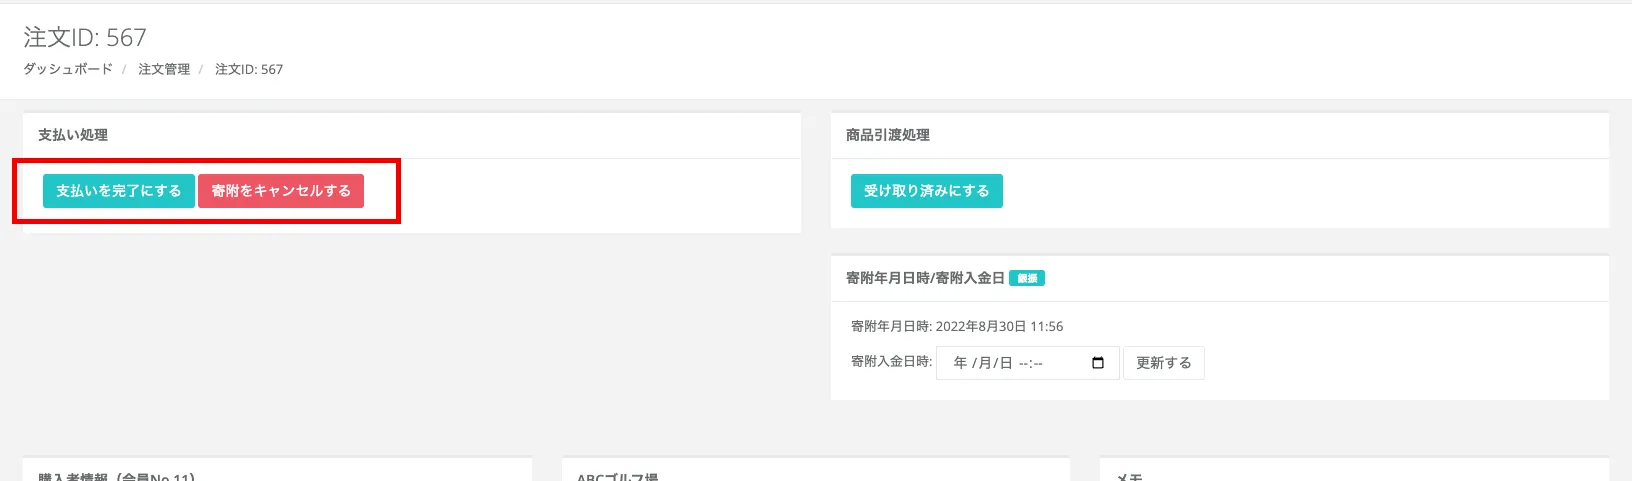The image size is (1632, 481).
Task: Click the 寄附年月日時/寄附入金日 panel heading
Action: tap(925, 278)
